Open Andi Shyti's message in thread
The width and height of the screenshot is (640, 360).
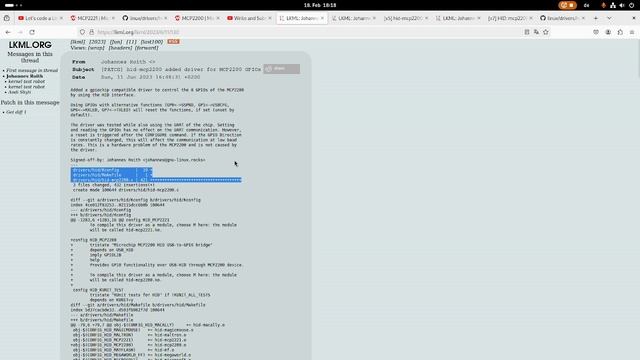(20, 92)
